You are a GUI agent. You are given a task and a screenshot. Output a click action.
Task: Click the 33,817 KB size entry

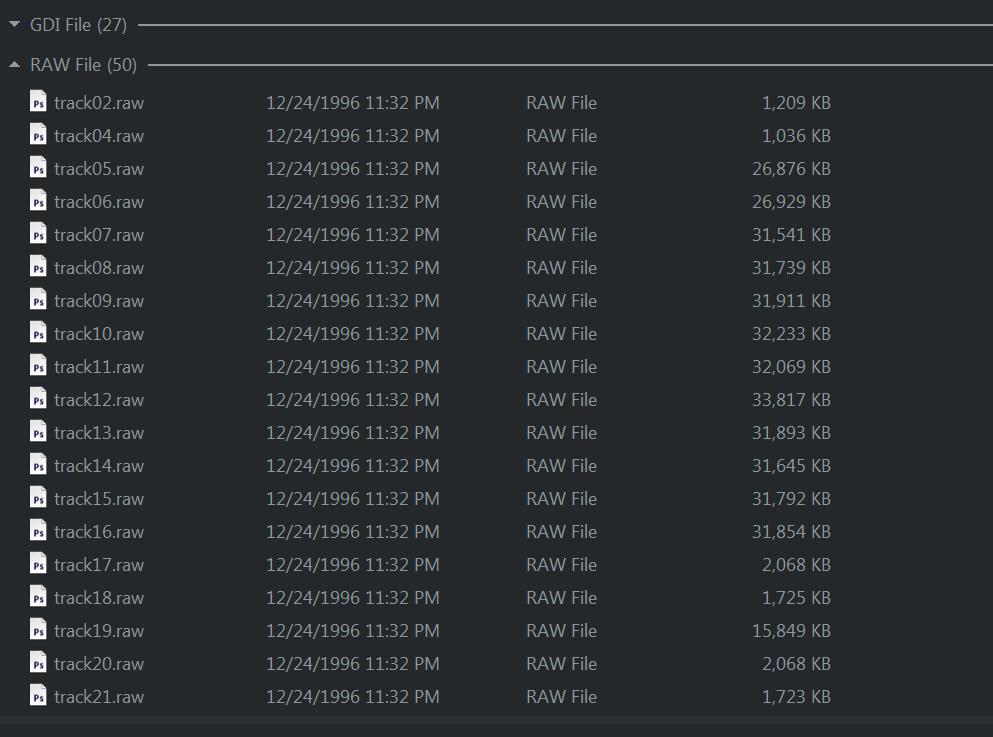pyautogui.click(x=791, y=400)
